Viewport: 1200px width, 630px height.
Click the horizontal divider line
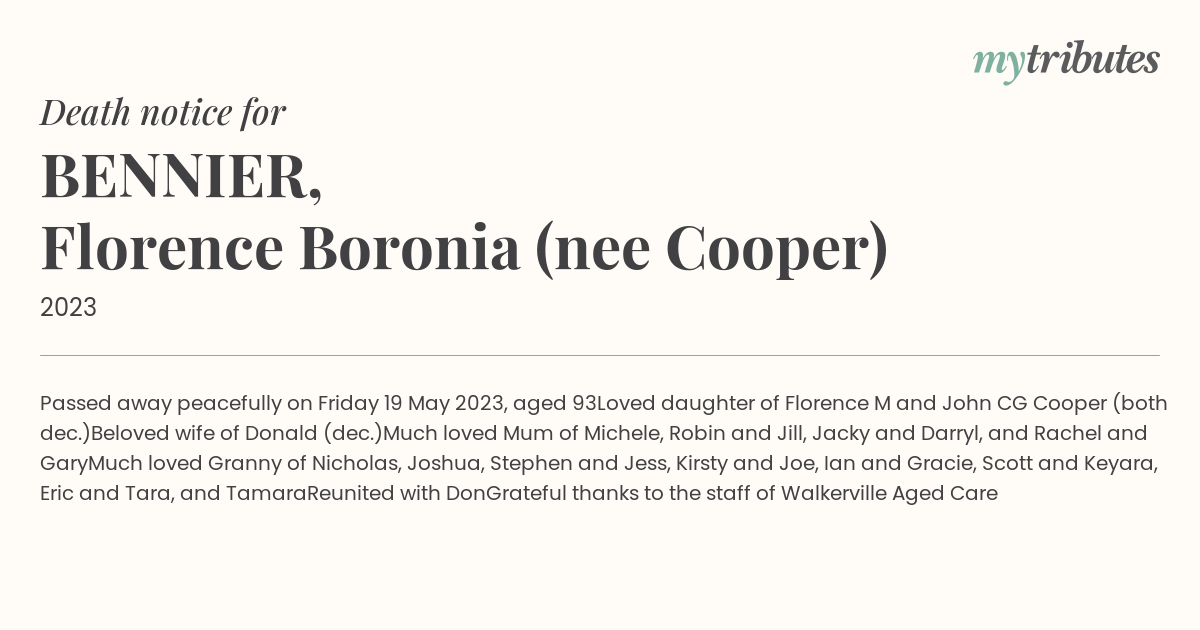600,355
